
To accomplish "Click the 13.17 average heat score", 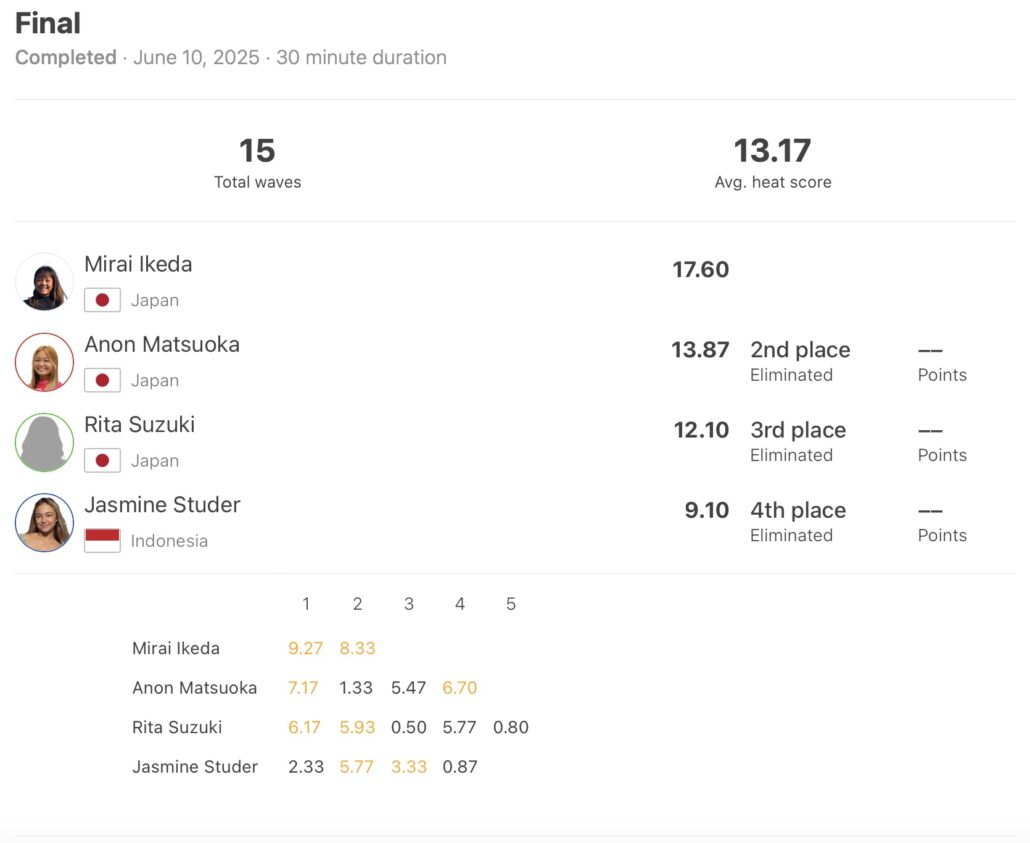I will [772, 151].
